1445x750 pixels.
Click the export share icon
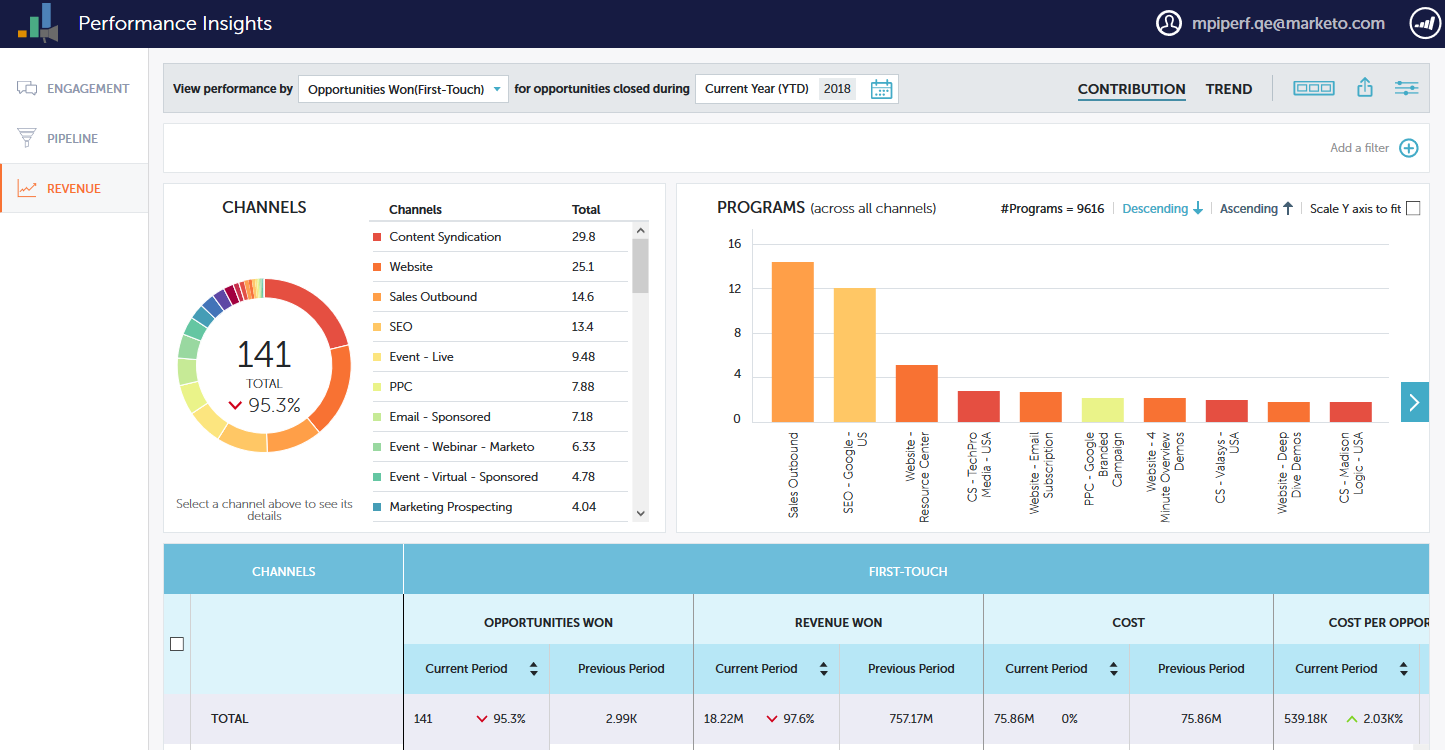[1364, 88]
